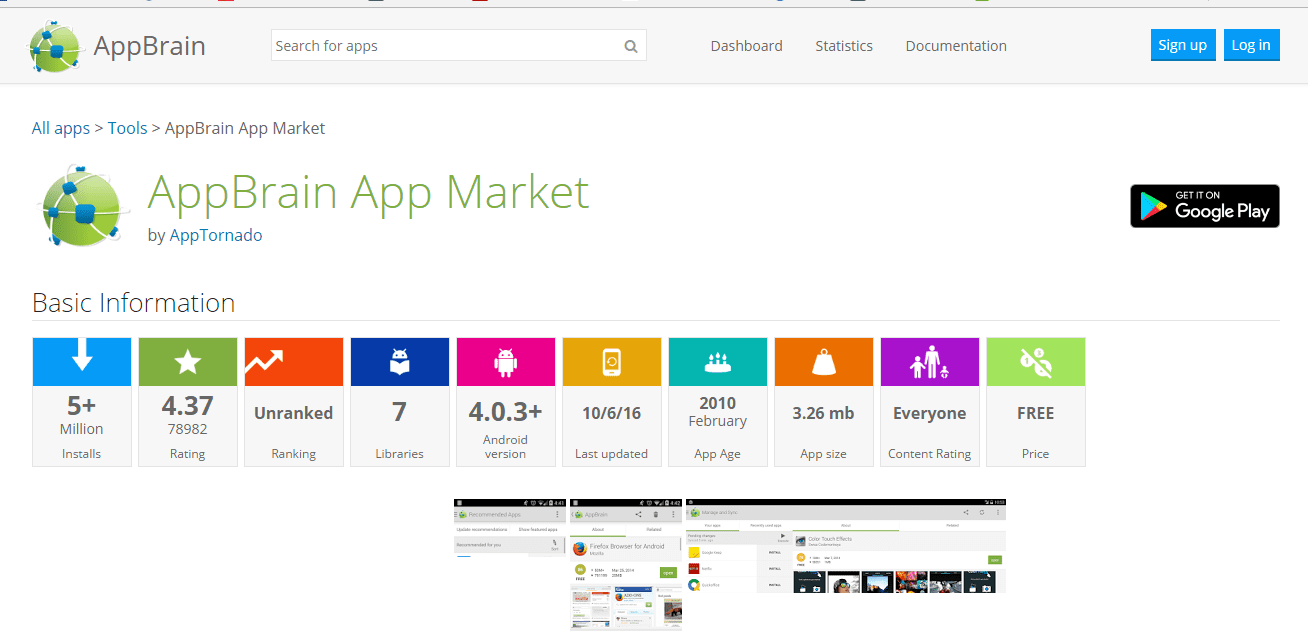Viewport: 1308px width, 631px height.
Task: Click the 4.37 rating value
Action: point(188,405)
